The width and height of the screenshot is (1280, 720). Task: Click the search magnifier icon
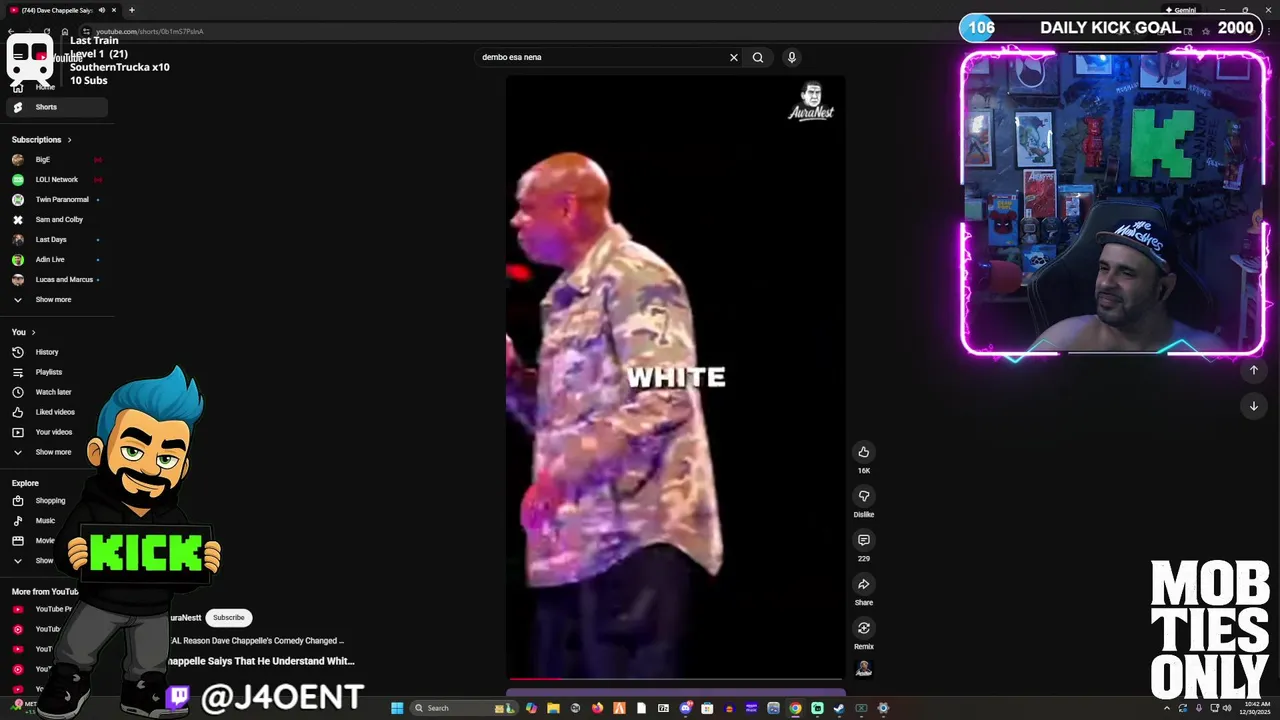pyautogui.click(x=758, y=57)
